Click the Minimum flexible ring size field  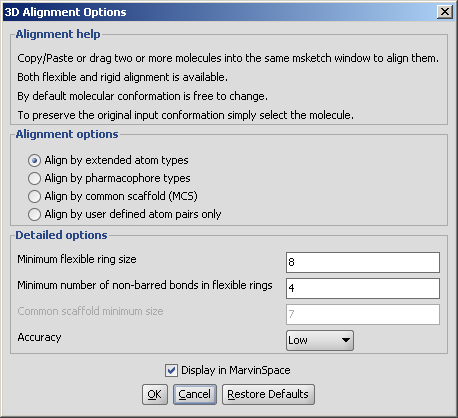pos(363,262)
